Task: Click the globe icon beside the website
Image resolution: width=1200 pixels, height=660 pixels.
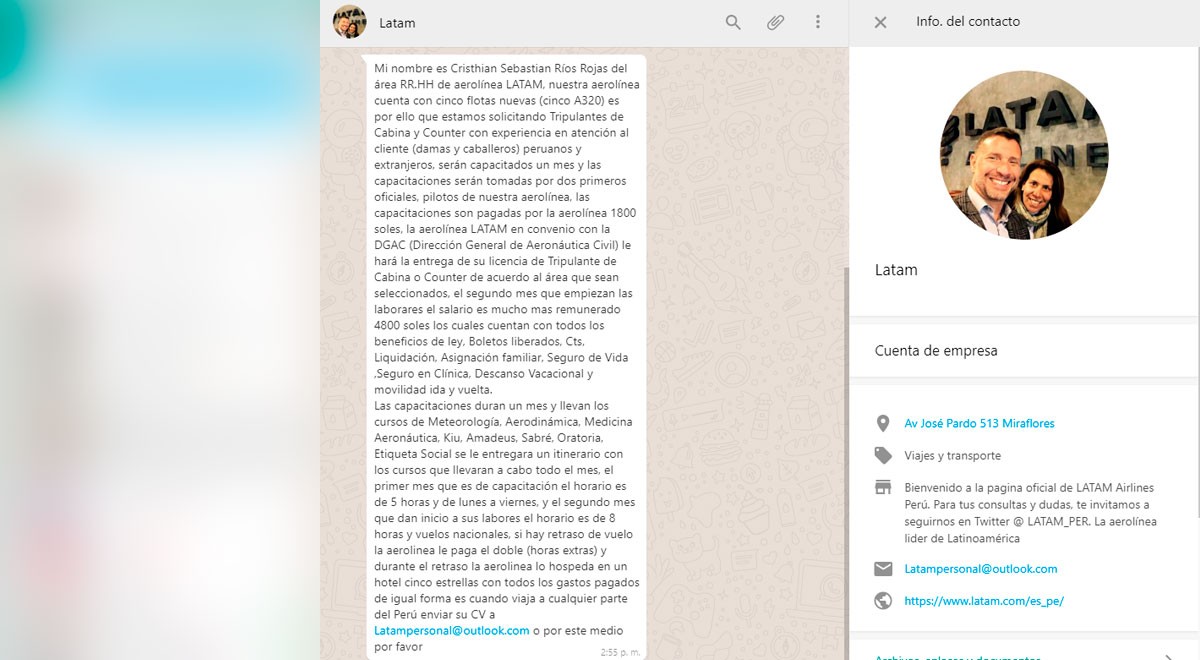Action: [x=883, y=601]
